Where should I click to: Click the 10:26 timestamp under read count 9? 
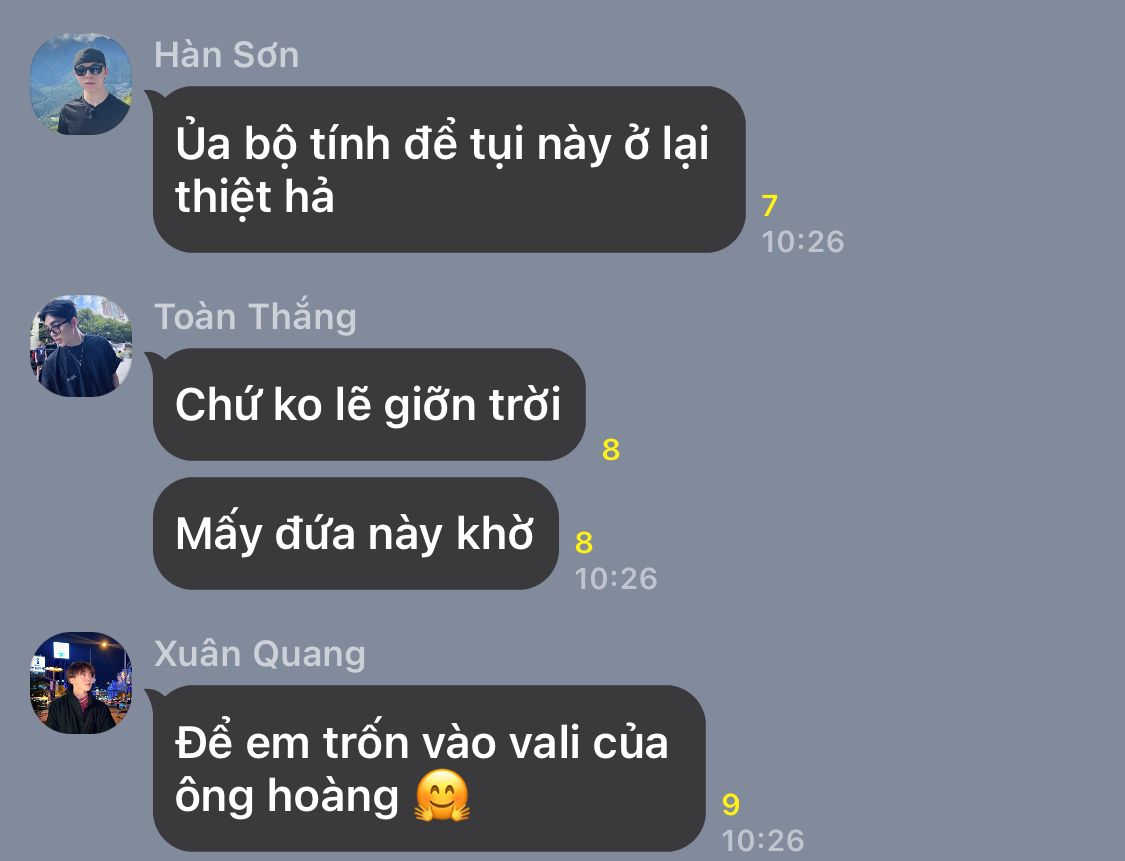[x=763, y=841]
